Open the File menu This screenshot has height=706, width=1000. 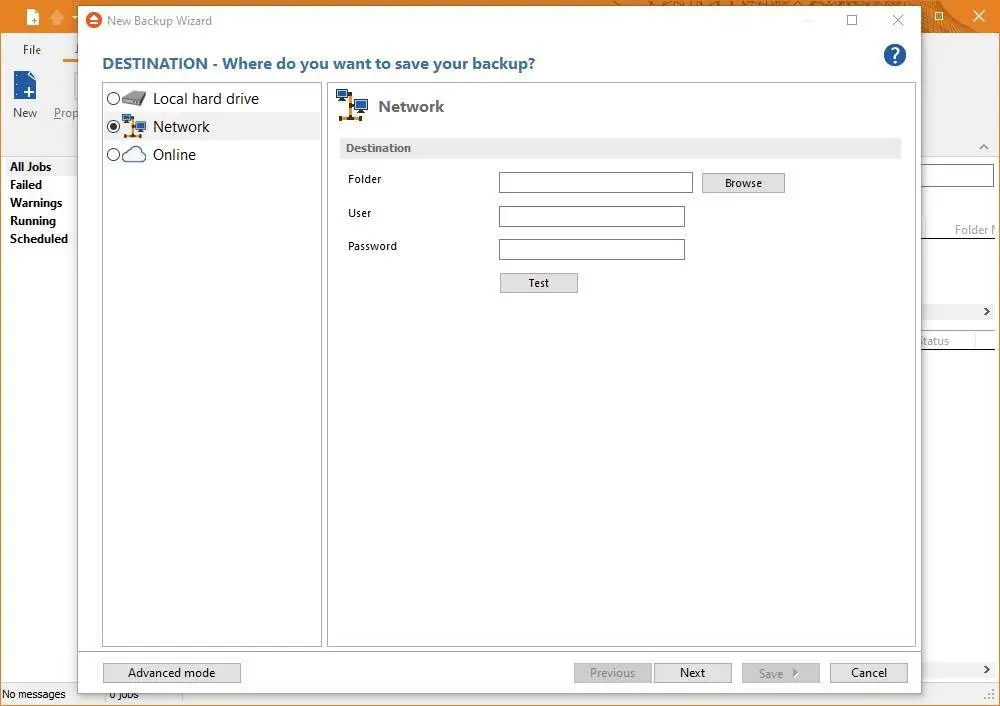pos(32,50)
